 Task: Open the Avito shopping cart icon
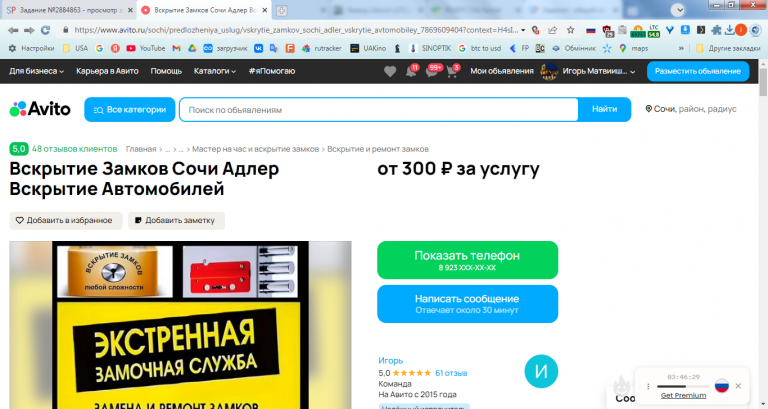452,71
